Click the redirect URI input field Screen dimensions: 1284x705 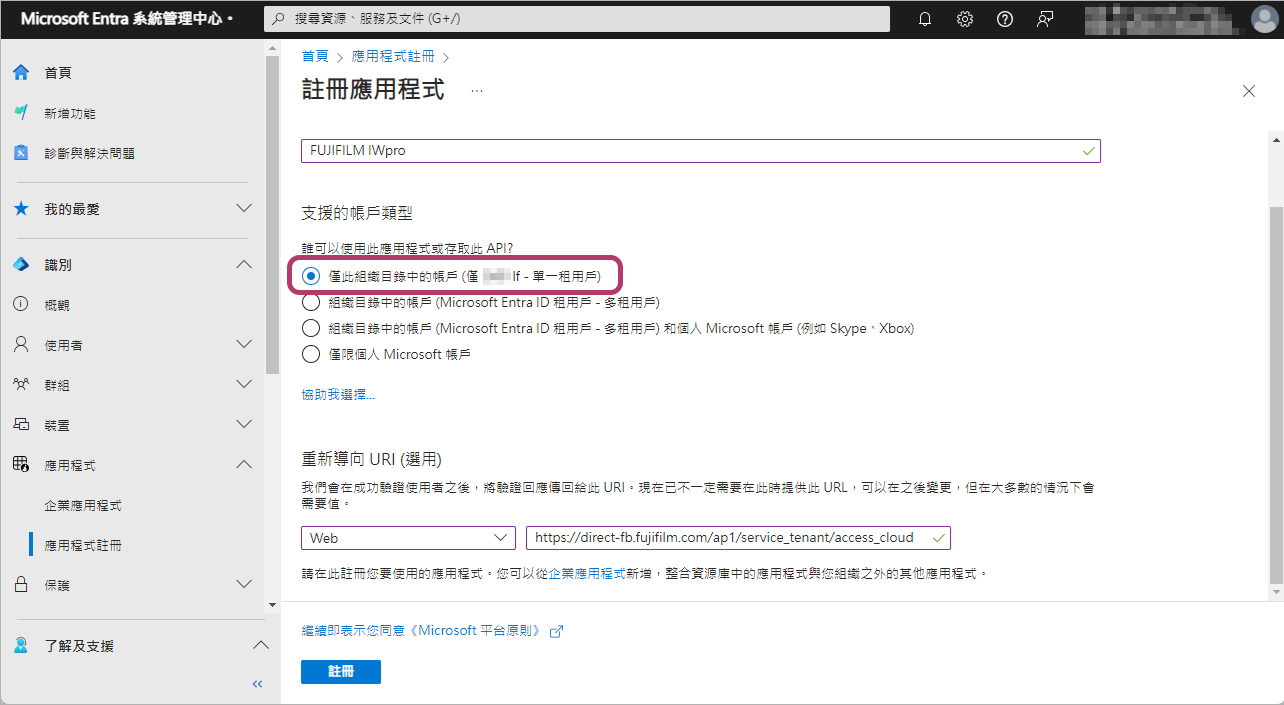click(738, 538)
